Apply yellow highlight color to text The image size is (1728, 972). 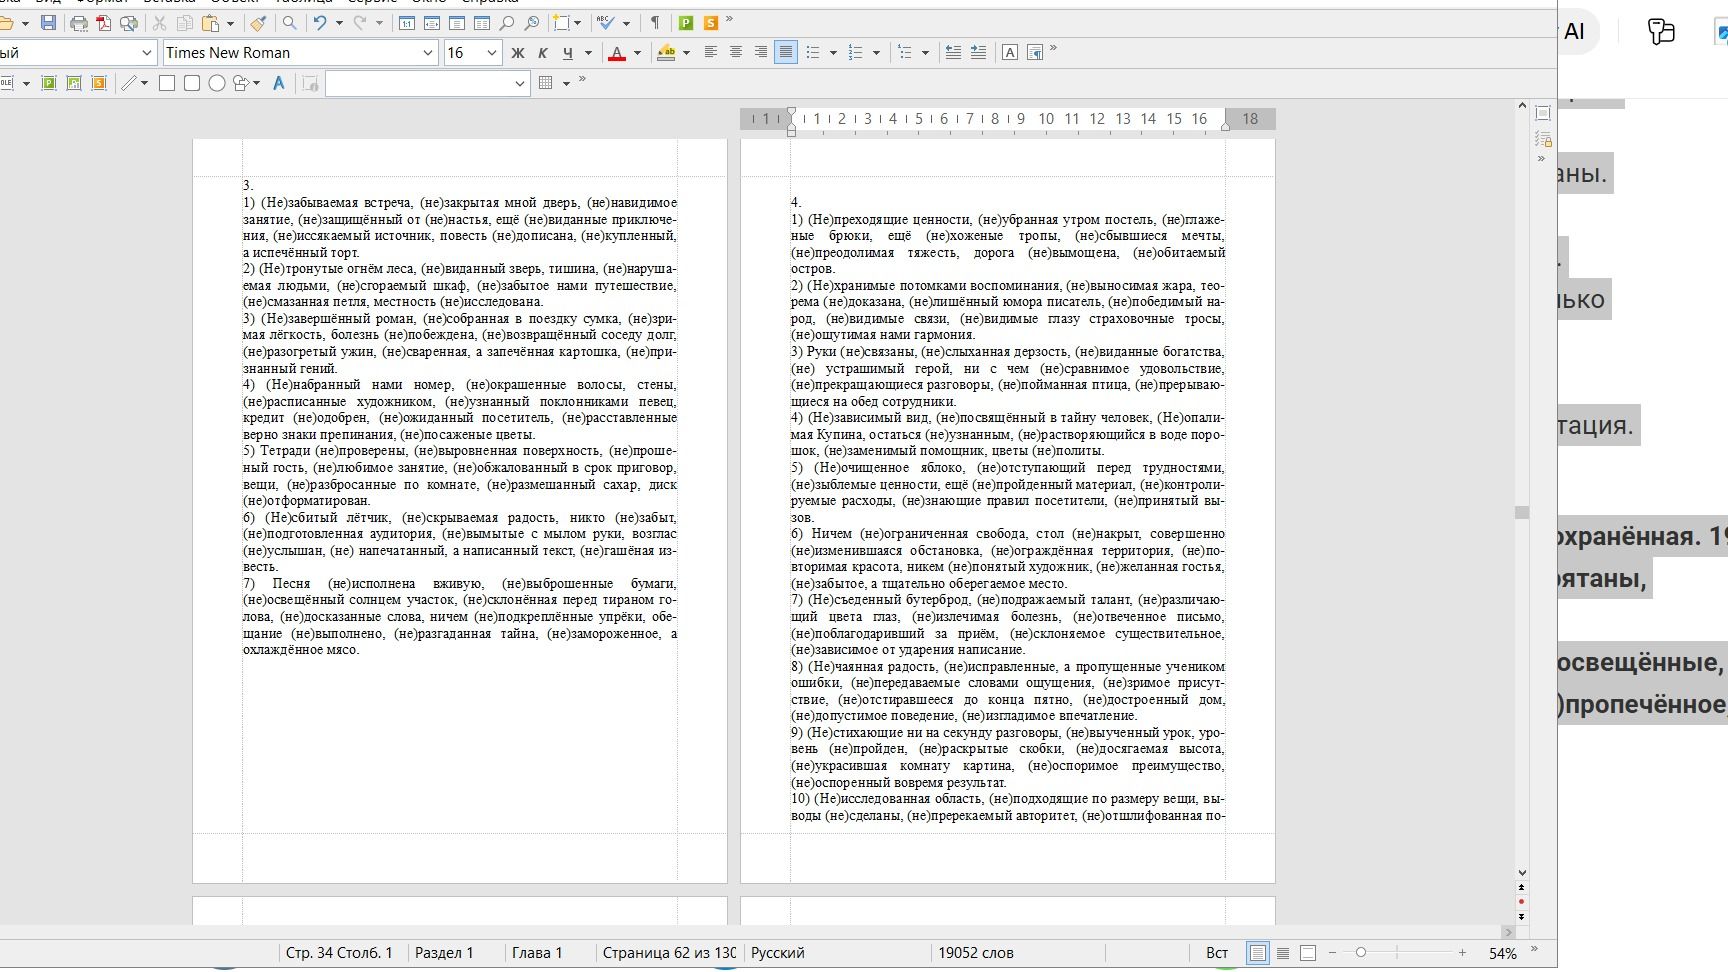click(x=666, y=53)
